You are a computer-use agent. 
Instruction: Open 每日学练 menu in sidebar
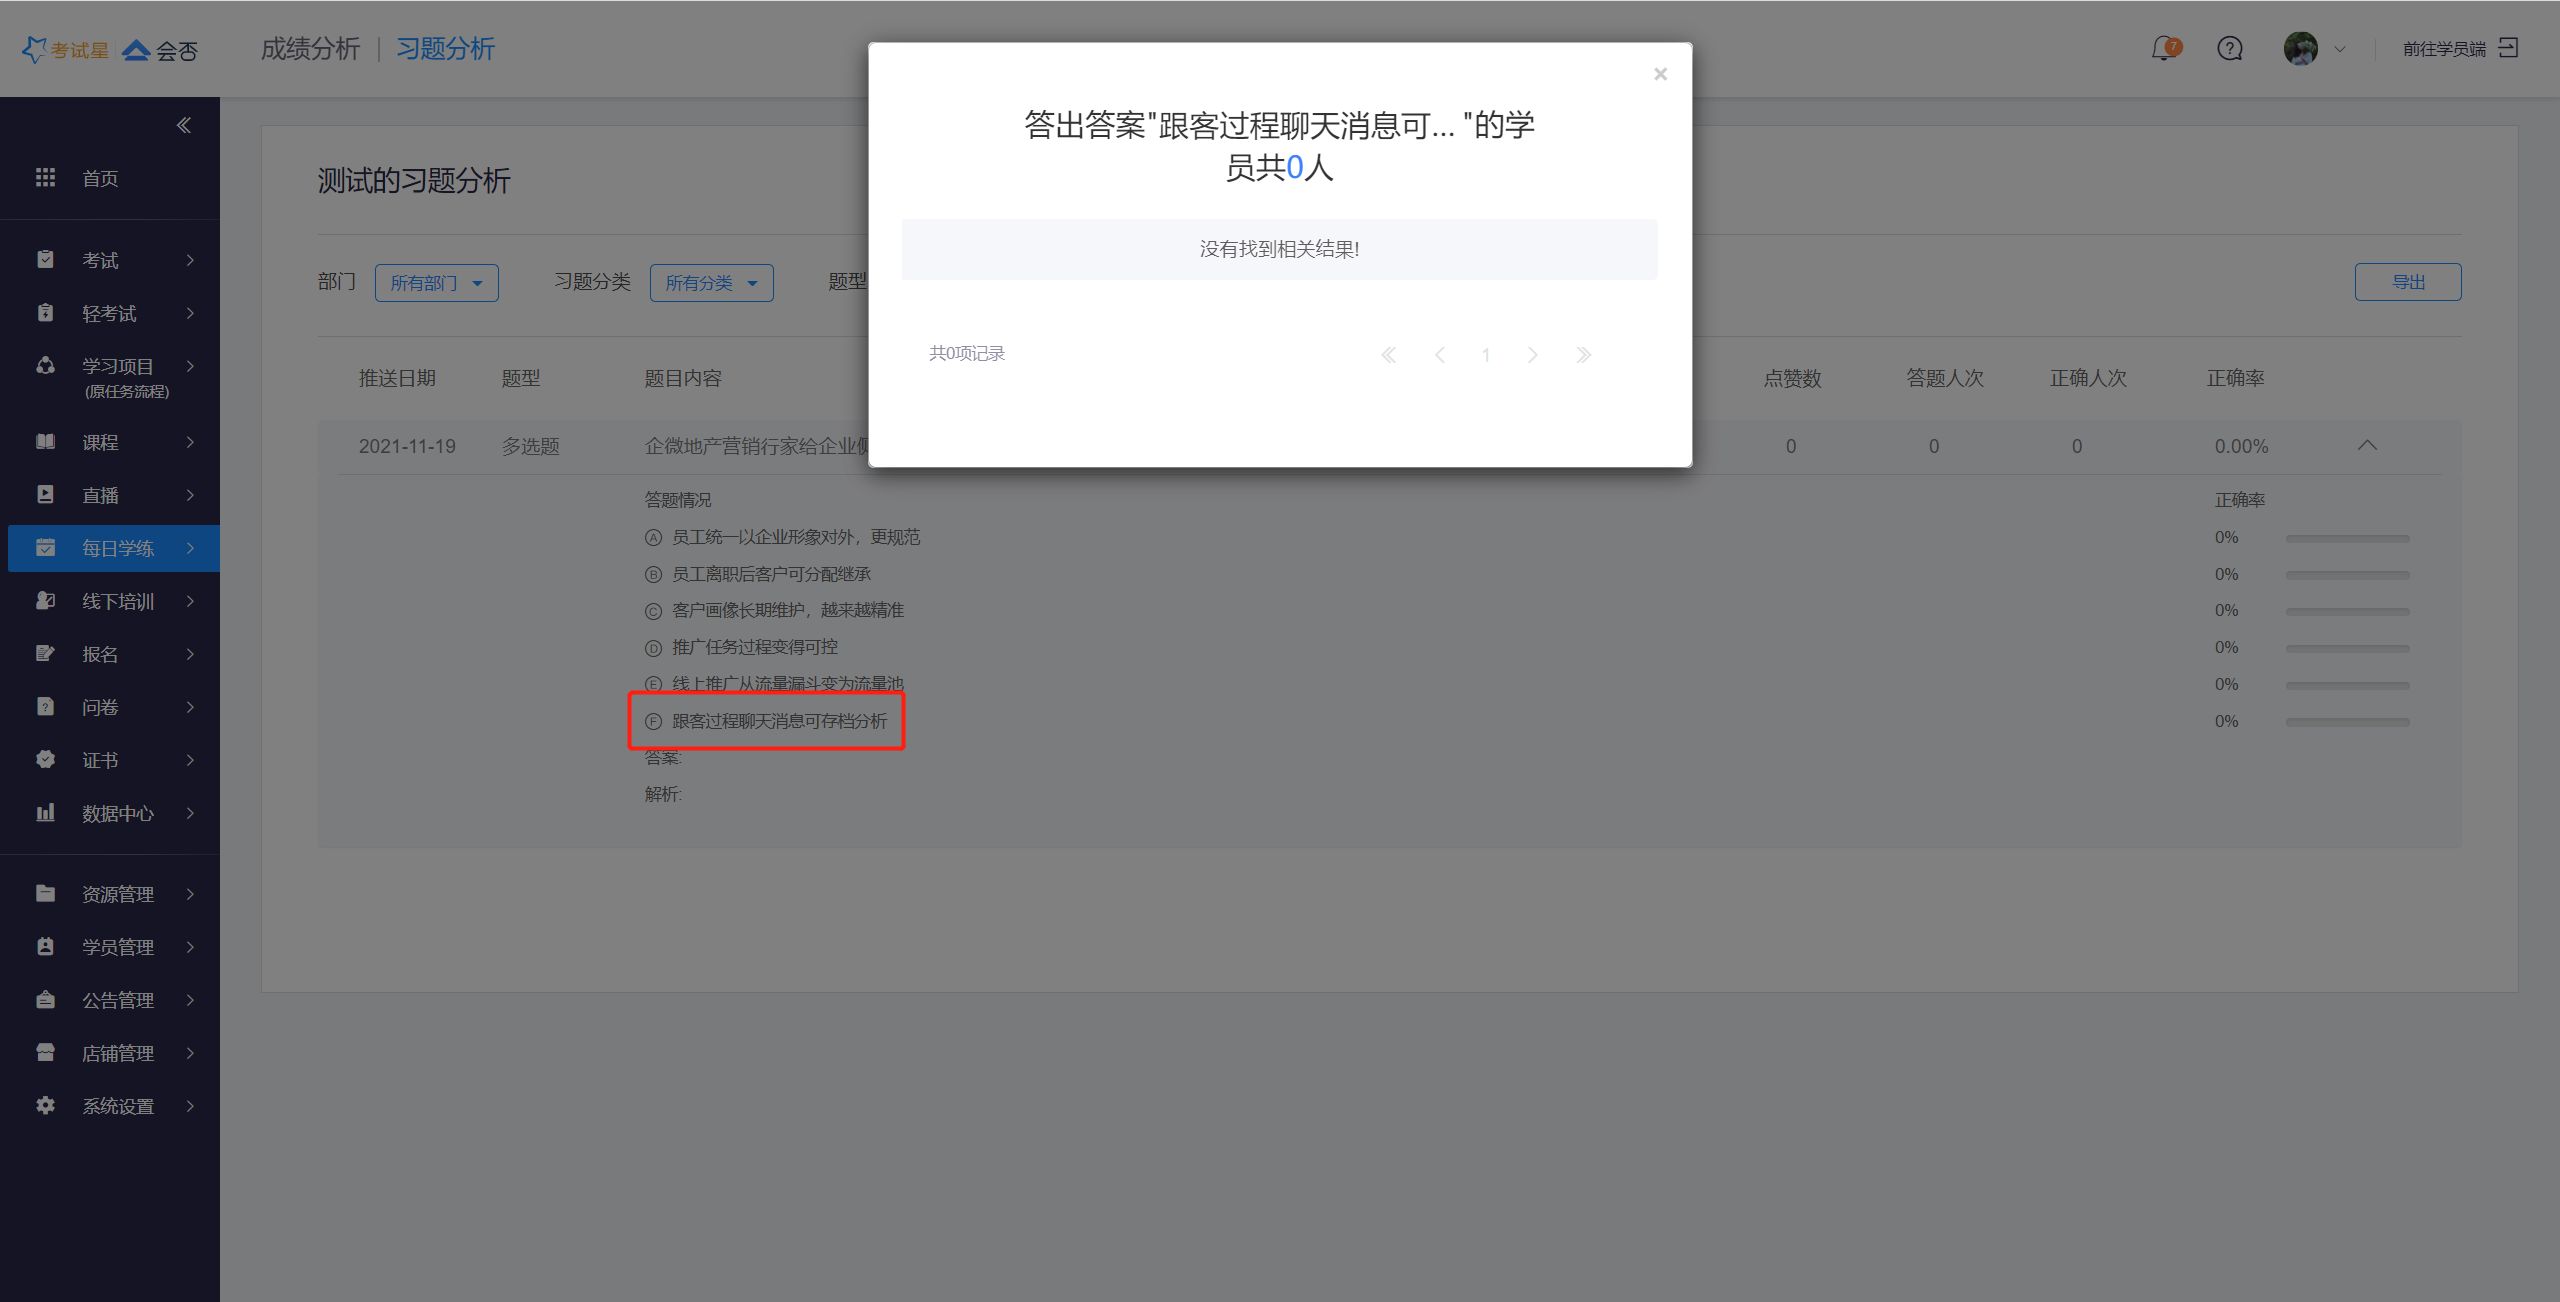pyautogui.click(x=118, y=548)
